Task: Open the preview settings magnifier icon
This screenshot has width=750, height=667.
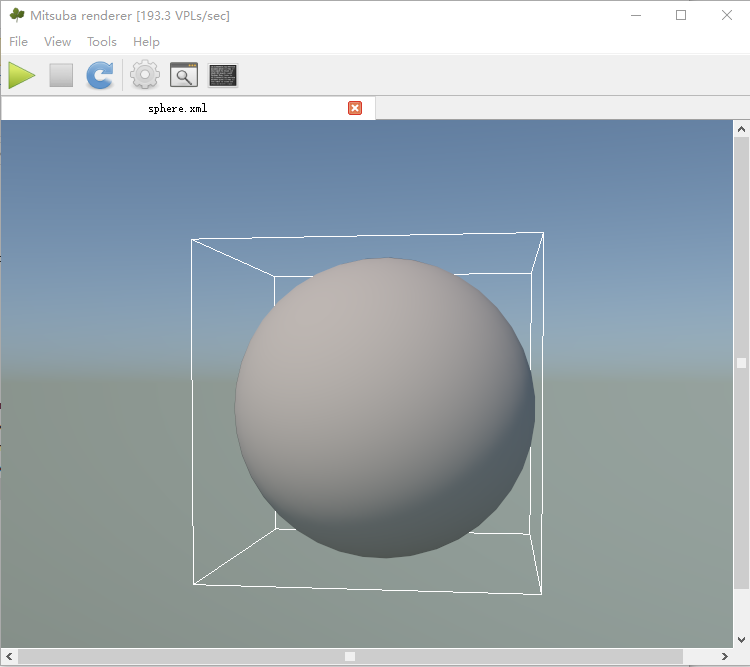Action: point(184,75)
